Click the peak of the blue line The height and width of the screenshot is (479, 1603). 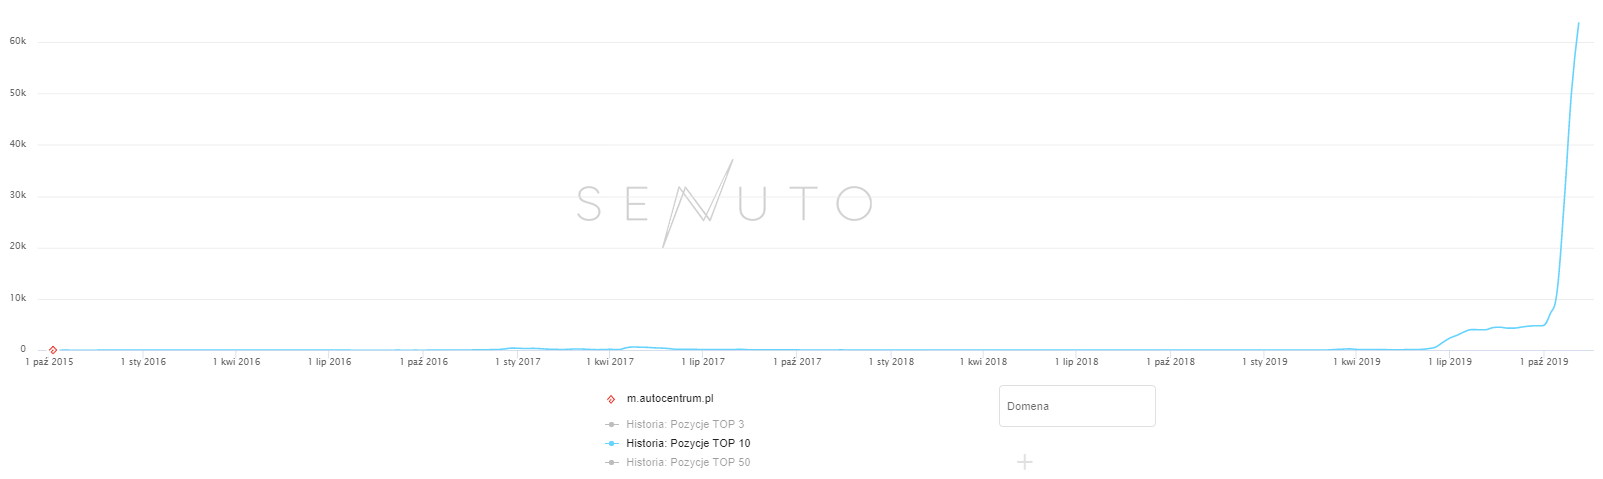tap(1579, 23)
